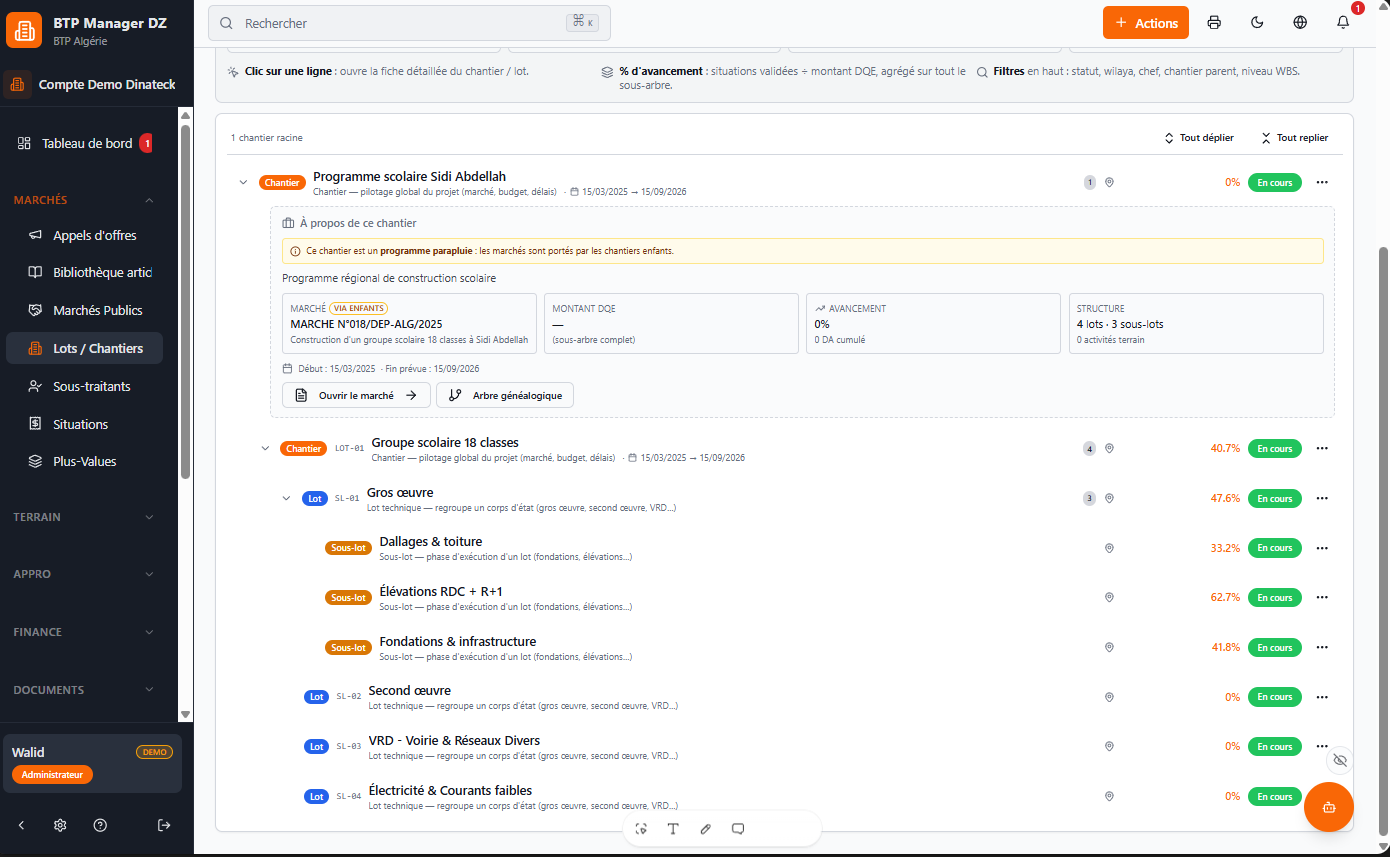The image size is (1390, 857).
Task: Open the notifications bell icon
Action: click(x=1343, y=23)
